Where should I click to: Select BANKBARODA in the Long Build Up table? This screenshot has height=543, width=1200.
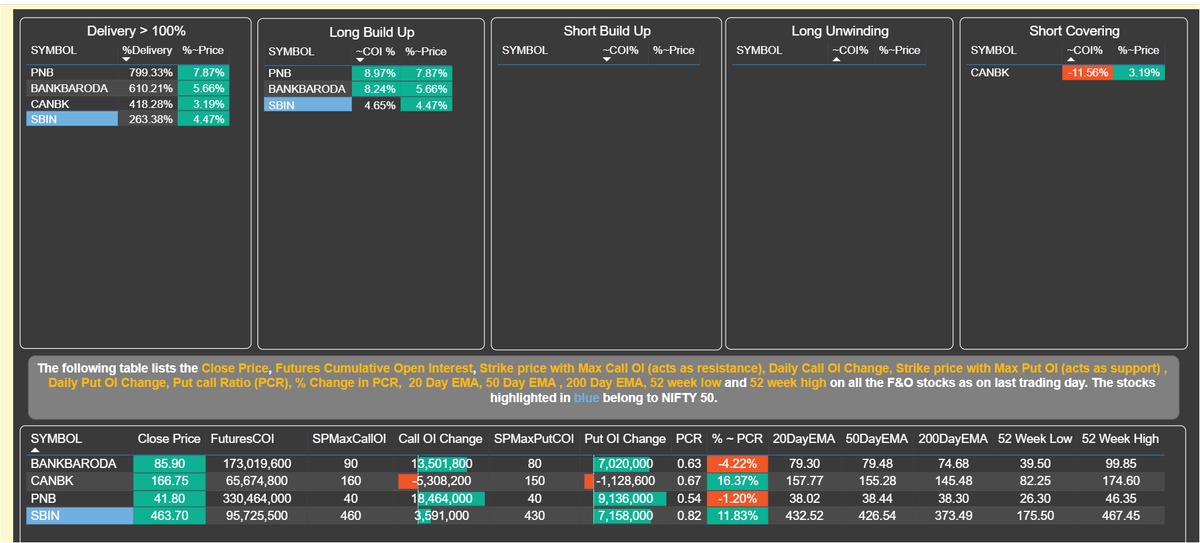tap(307, 88)
